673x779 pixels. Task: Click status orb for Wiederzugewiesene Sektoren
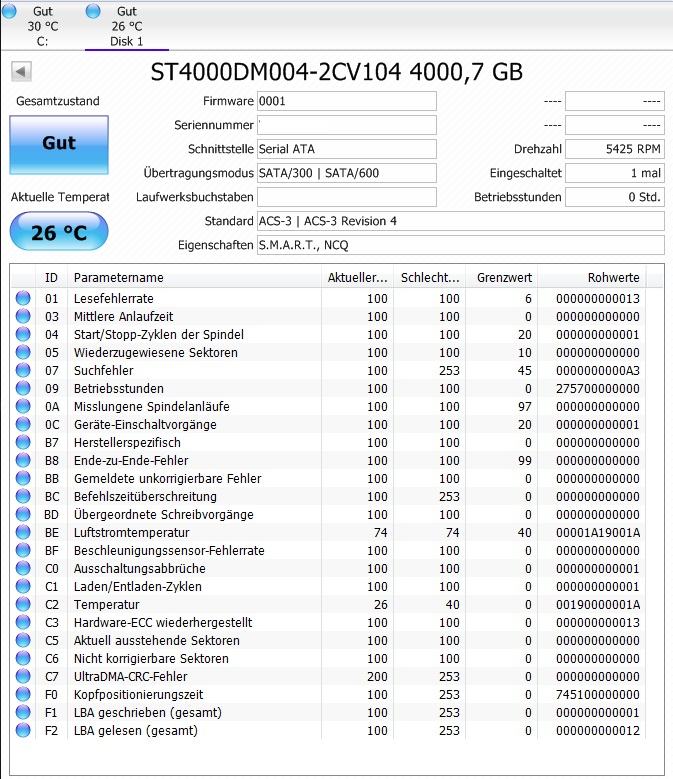pos(23,352)
